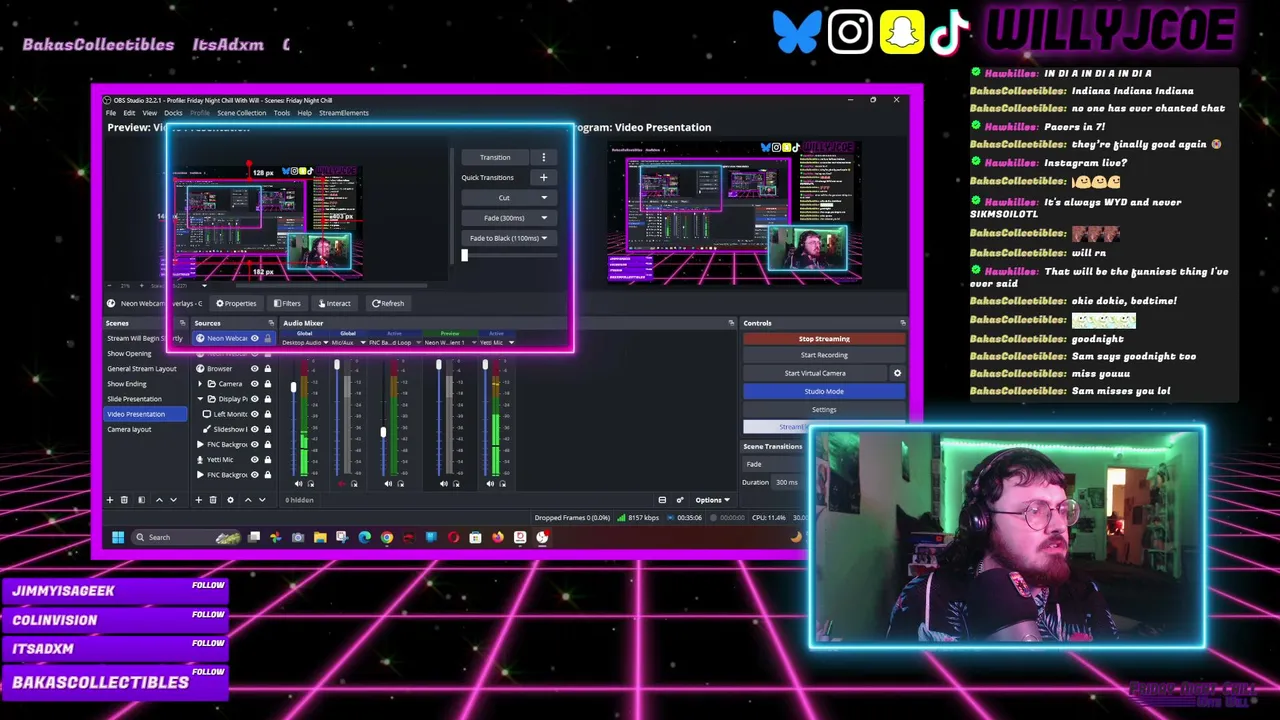The width and height of the screenshot is (1280, 720).
Task: Add a new scene with the plus icon
Action: pyautogui.click(x=110, y=500)
